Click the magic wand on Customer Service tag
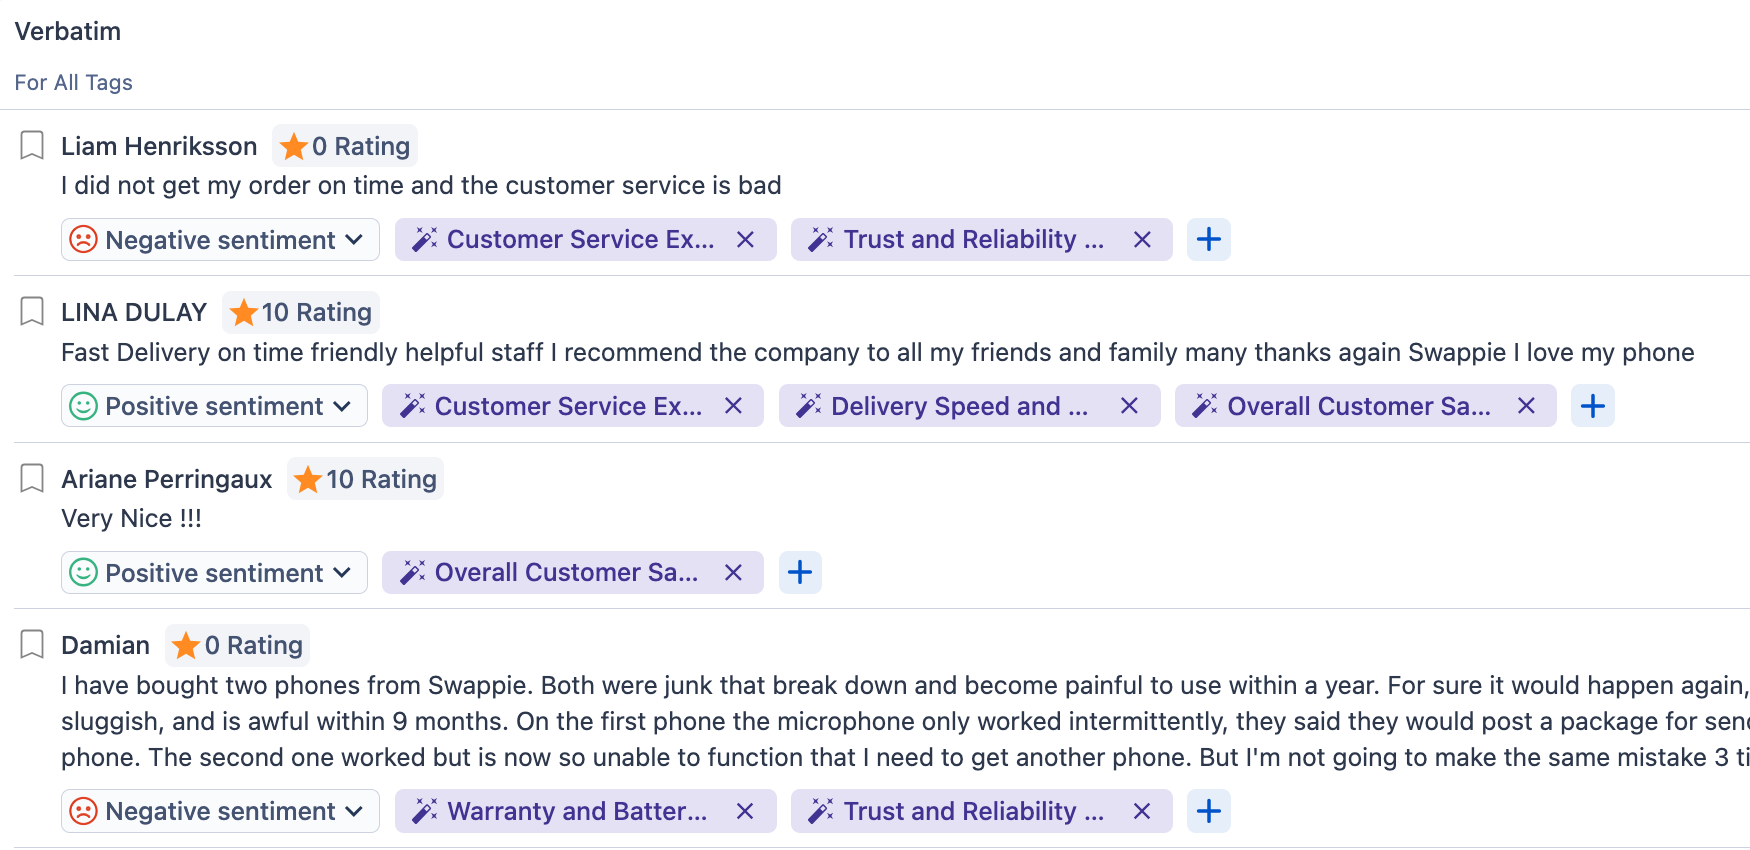The height and width of the screenshot is (850, 1750). 424,239
